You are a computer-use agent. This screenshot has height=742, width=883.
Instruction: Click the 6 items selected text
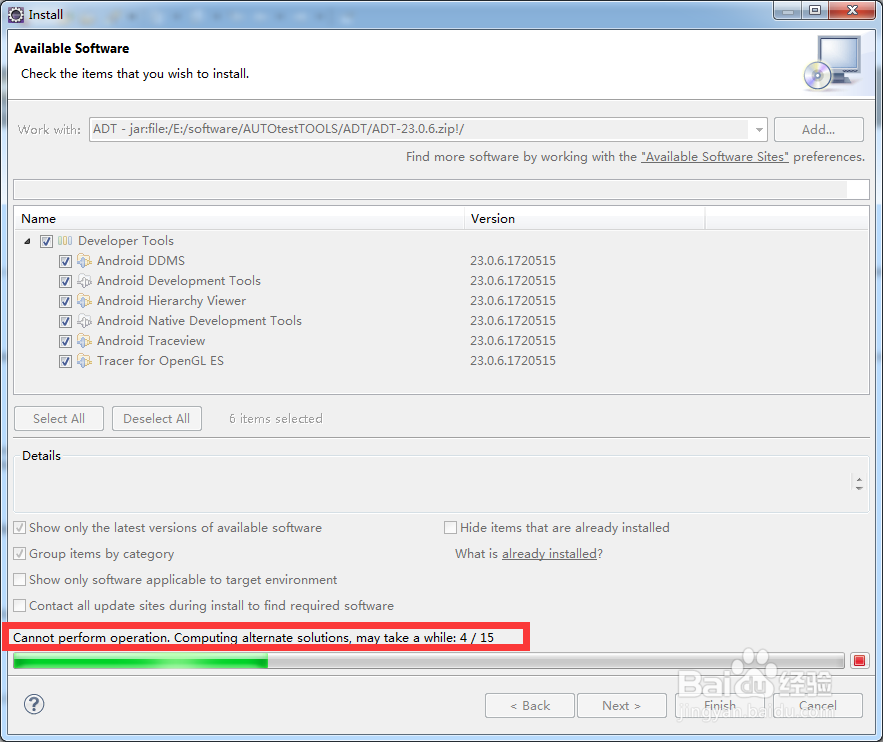[276, 419]
